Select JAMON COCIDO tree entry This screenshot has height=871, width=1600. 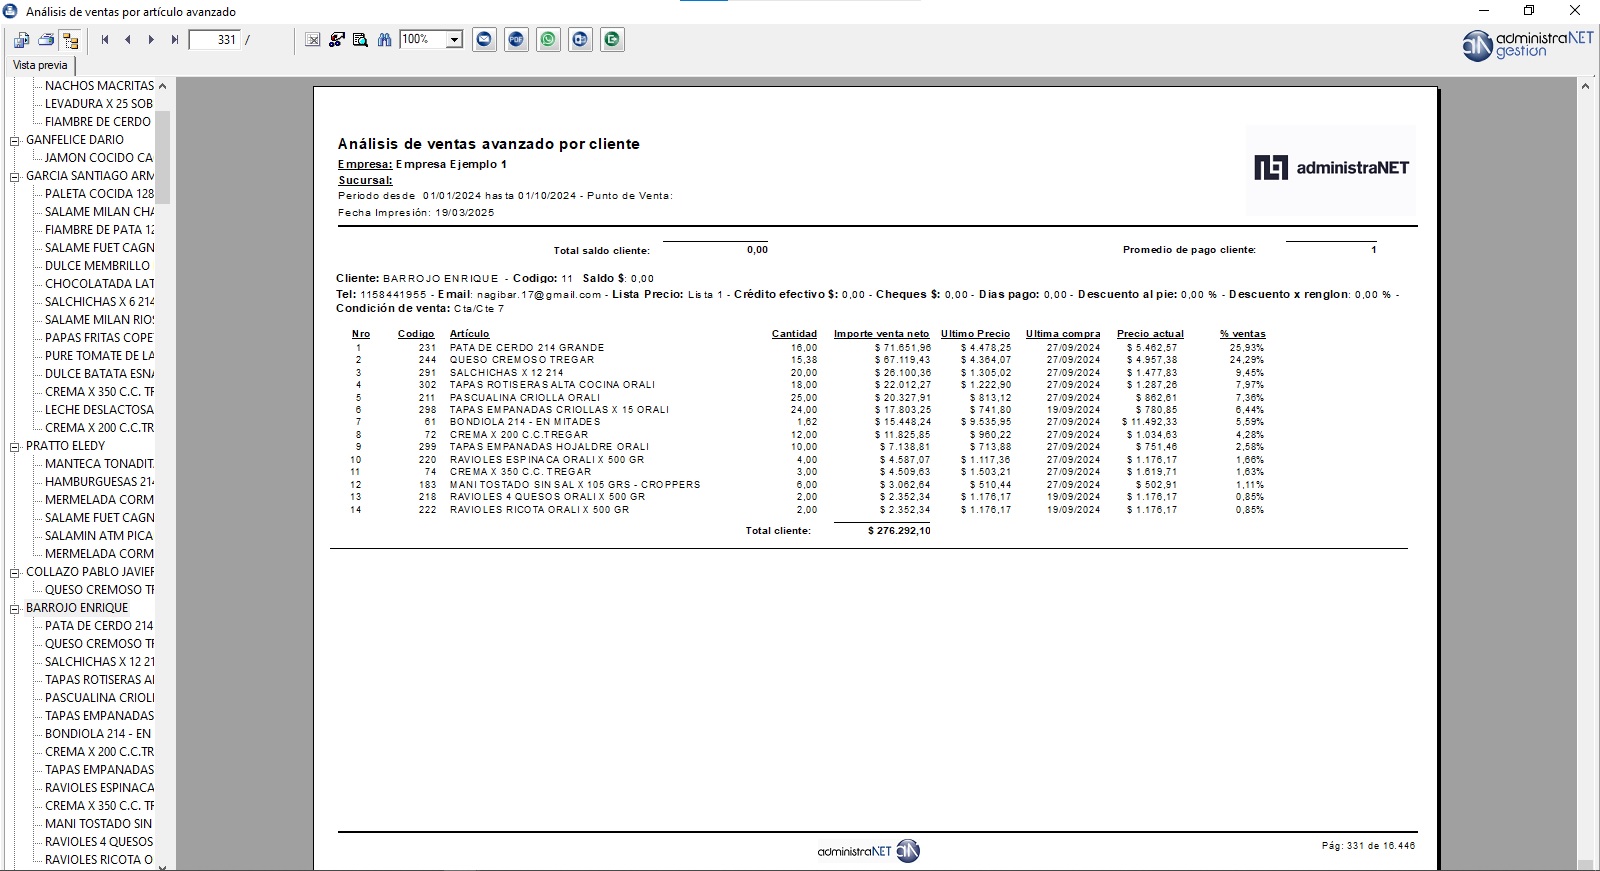click(x=99, y=158)
